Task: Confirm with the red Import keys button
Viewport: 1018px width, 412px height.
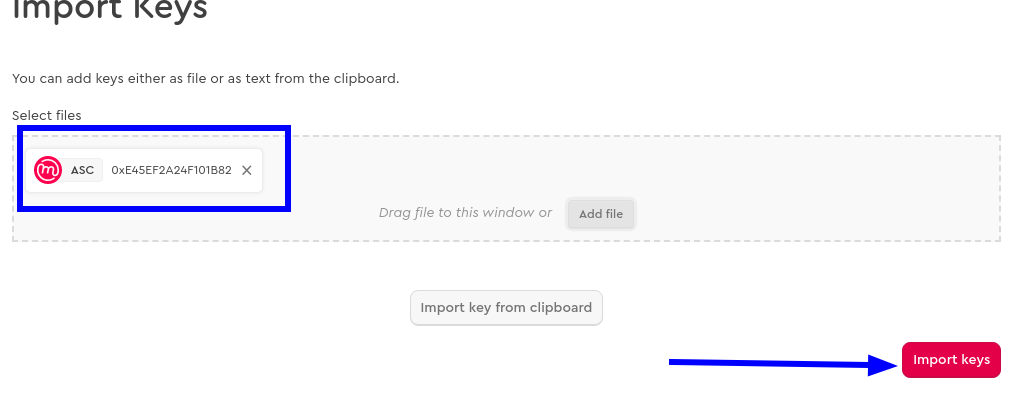Action: [951, 359]
